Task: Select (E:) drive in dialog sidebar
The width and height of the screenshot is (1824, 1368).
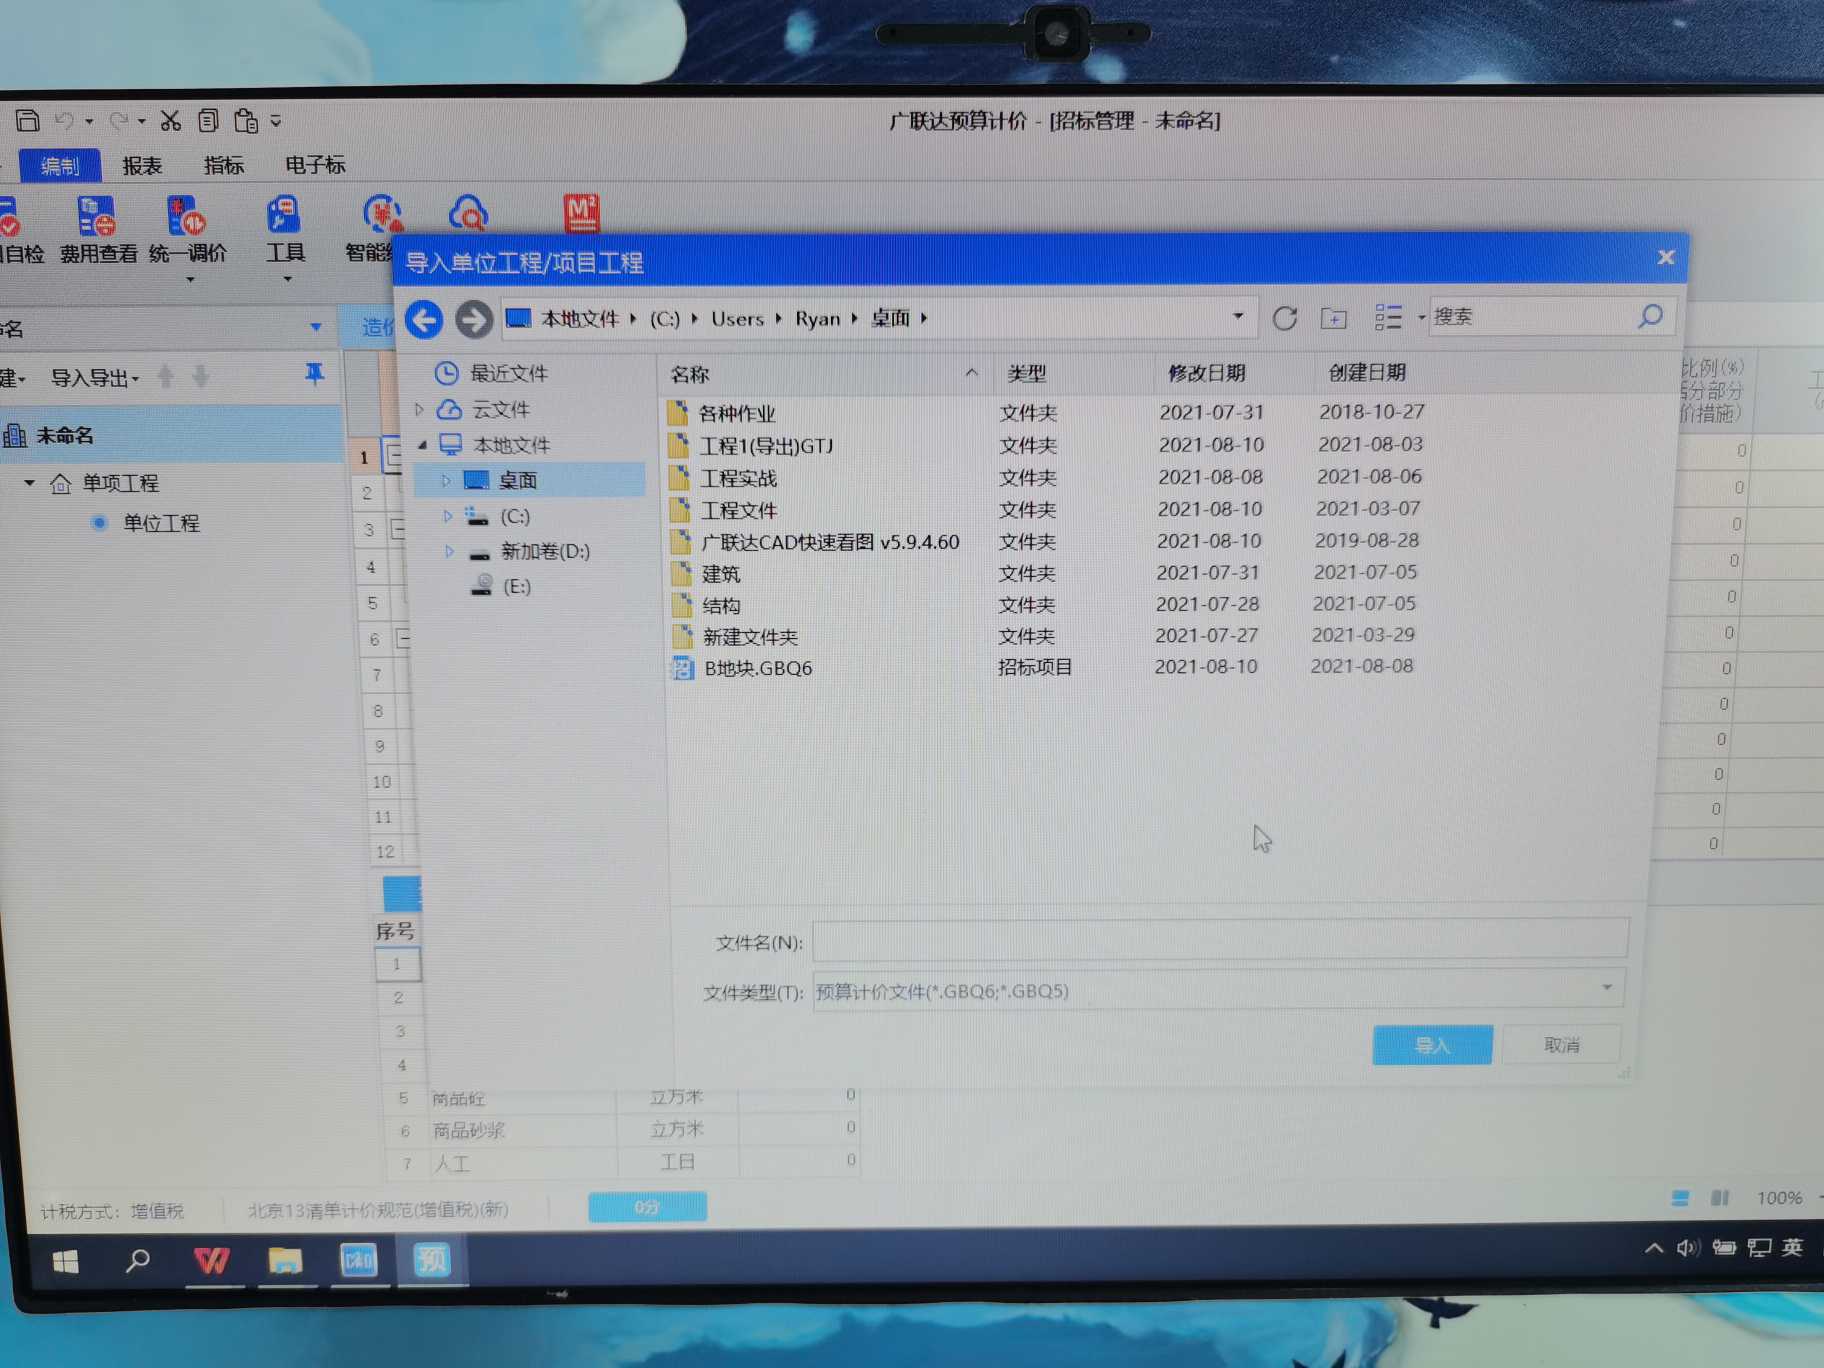Action: pyautogui.click(x=516, y=586)
